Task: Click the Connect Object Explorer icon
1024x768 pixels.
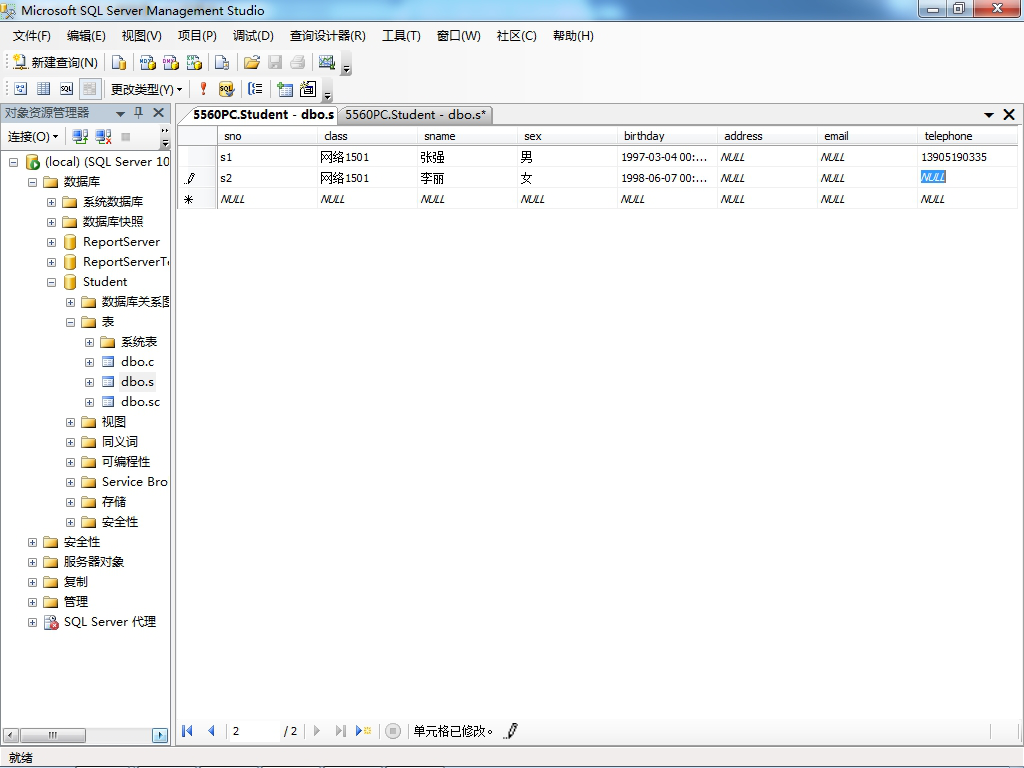Action: point(80,136)
